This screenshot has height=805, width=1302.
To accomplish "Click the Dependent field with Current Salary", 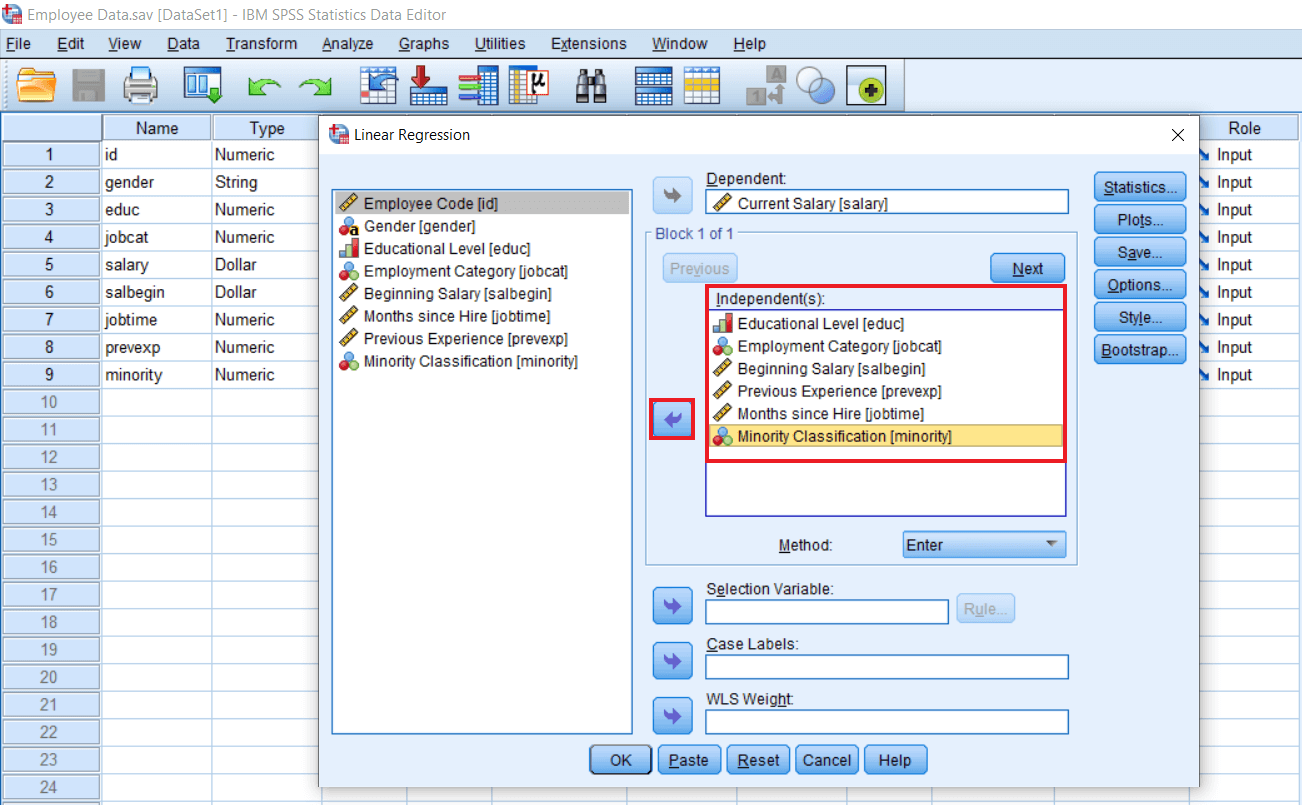I will (887, 203).
